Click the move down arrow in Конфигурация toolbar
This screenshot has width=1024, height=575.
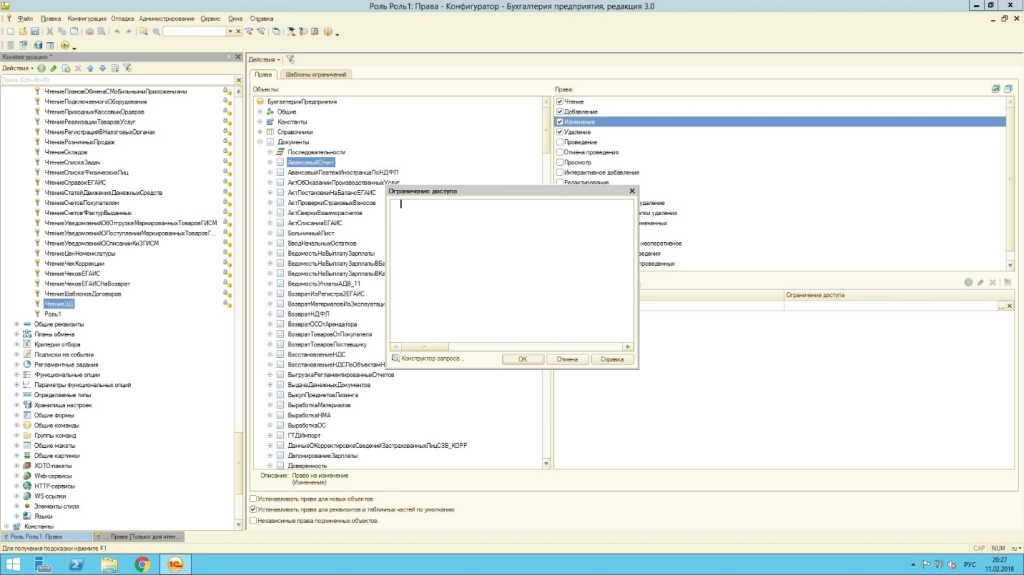pyautogui.click(x=101, y=68)
